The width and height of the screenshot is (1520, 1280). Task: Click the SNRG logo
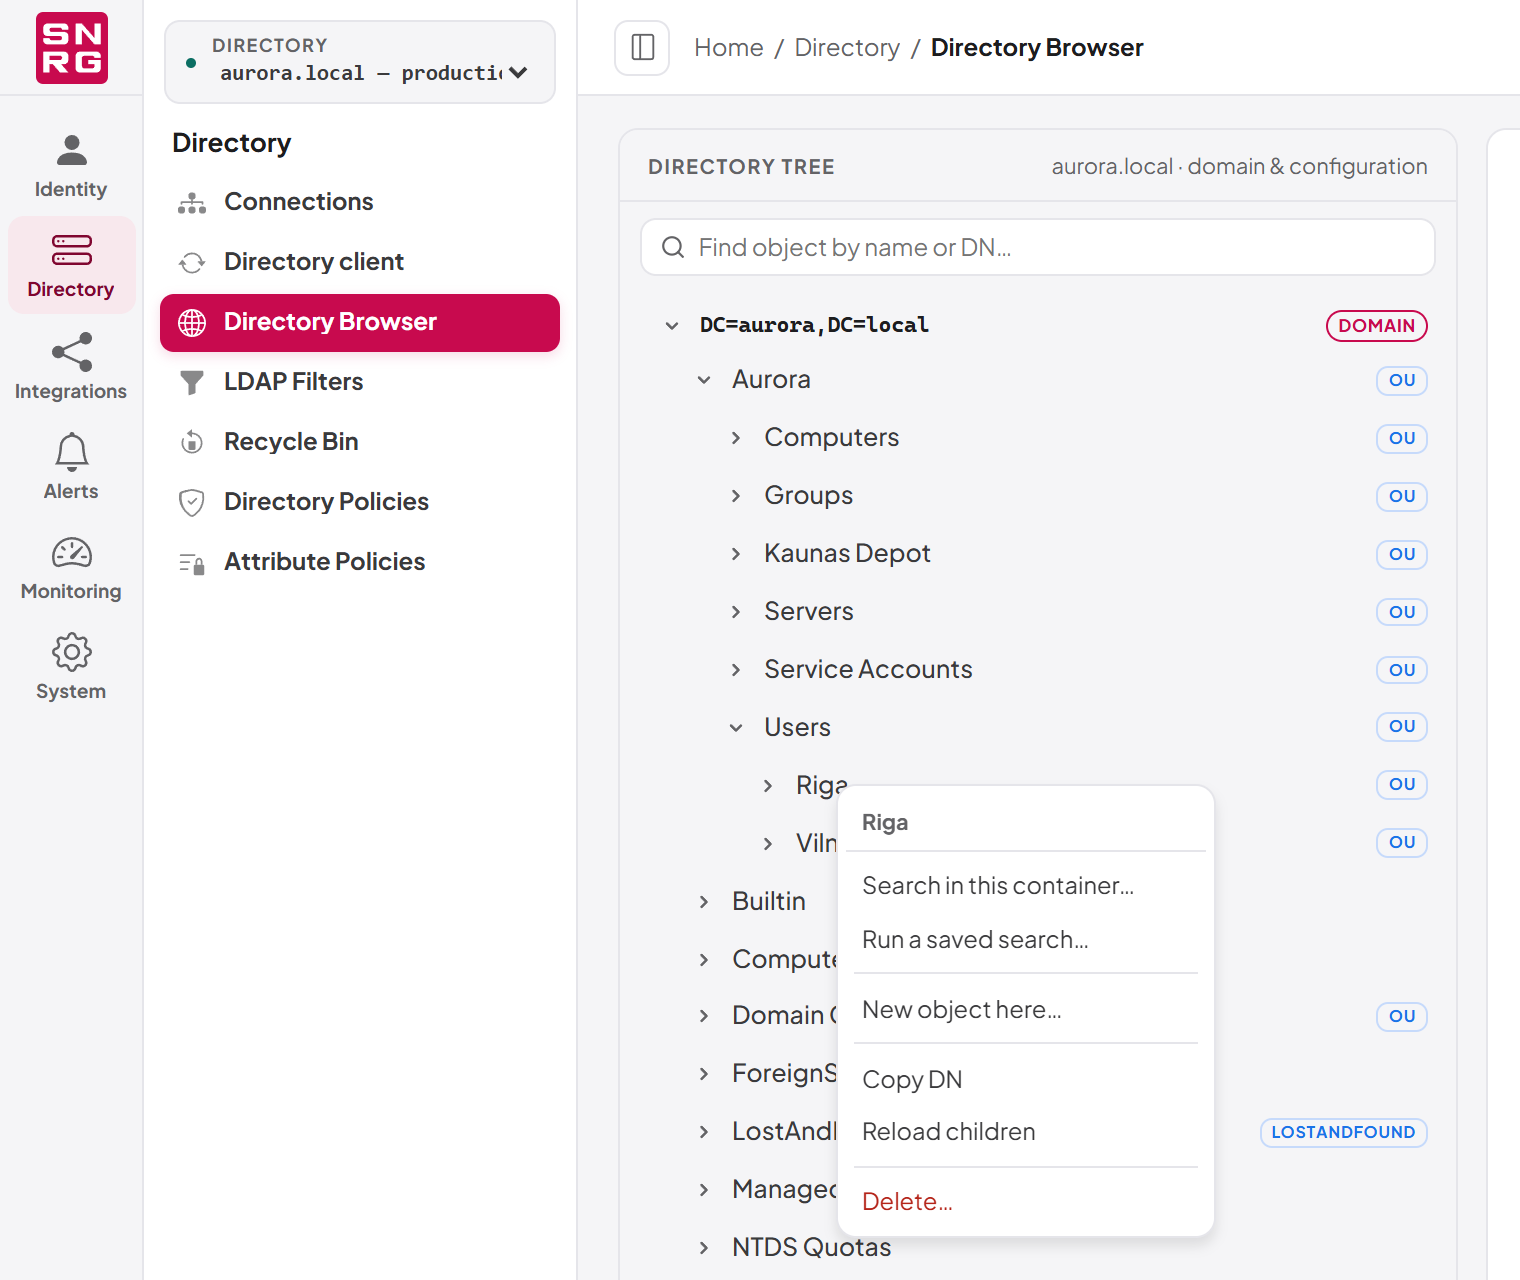(x=72, y=48)
